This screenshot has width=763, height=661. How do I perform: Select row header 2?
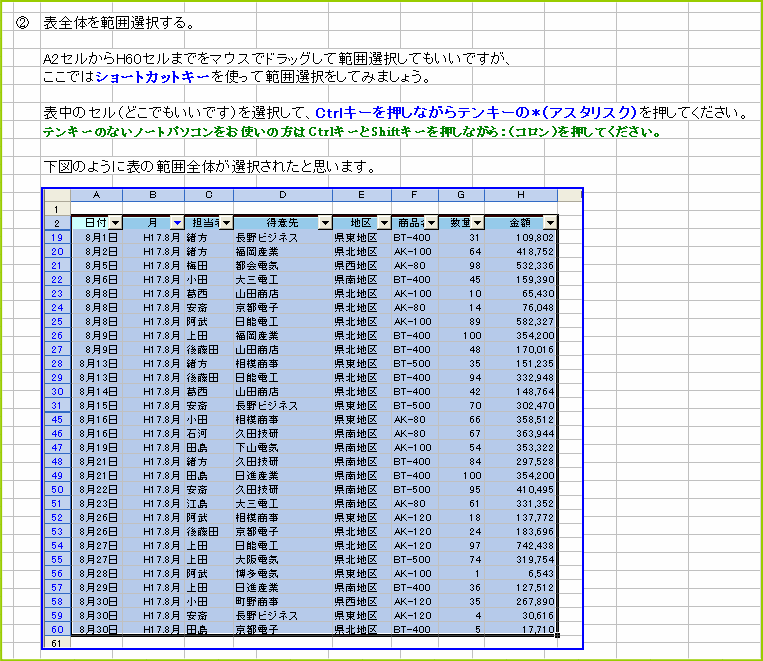click(57, 223)
